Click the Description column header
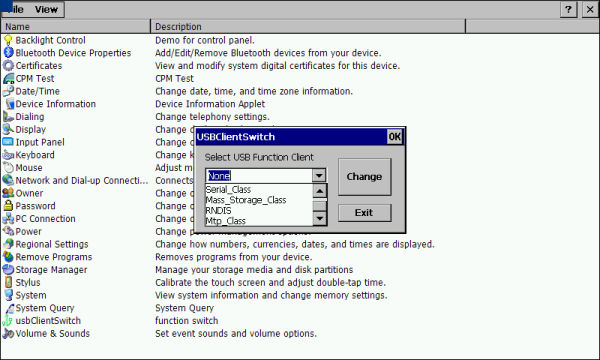This screenshot has height=360, width=600. coord(308,26)
